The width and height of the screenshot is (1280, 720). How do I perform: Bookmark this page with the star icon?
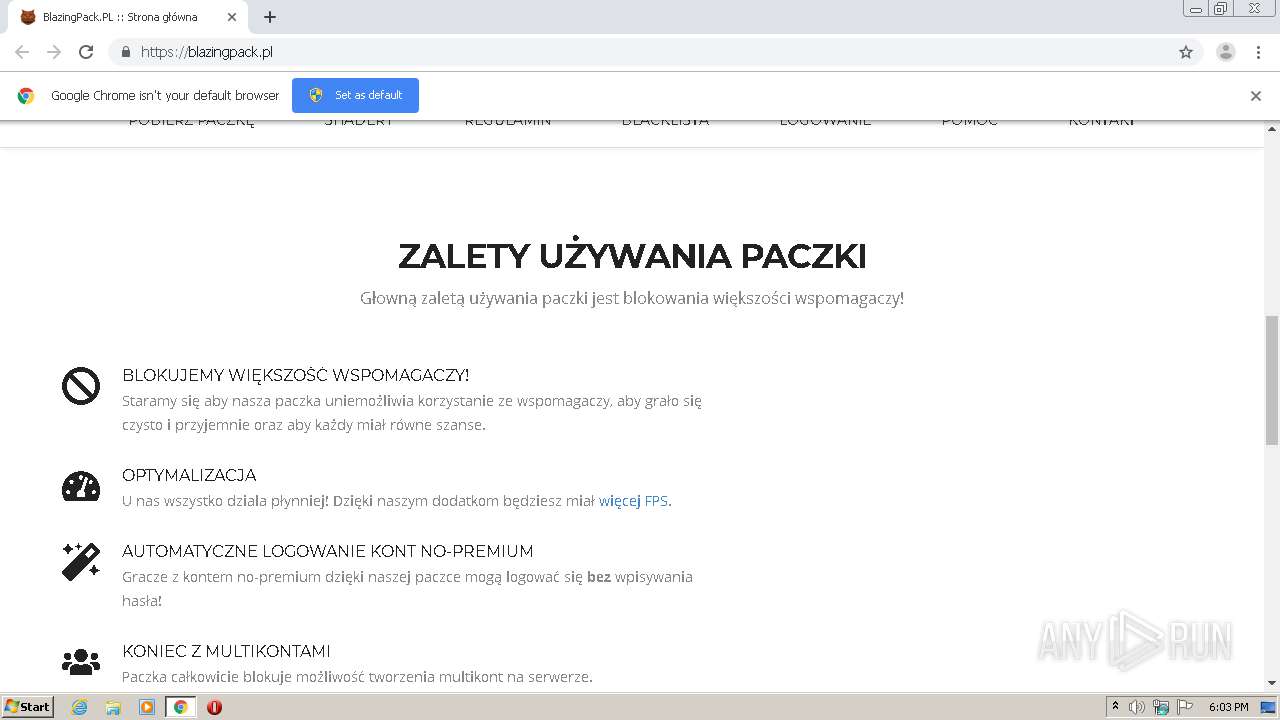coord(1186,52)
